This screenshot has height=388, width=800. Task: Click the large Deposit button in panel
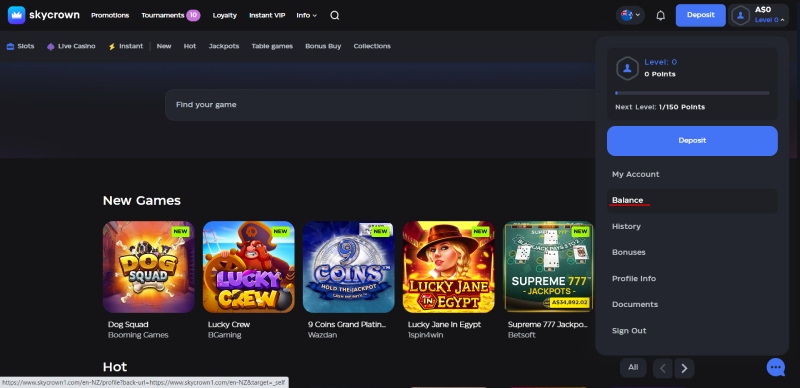[692, 140]
